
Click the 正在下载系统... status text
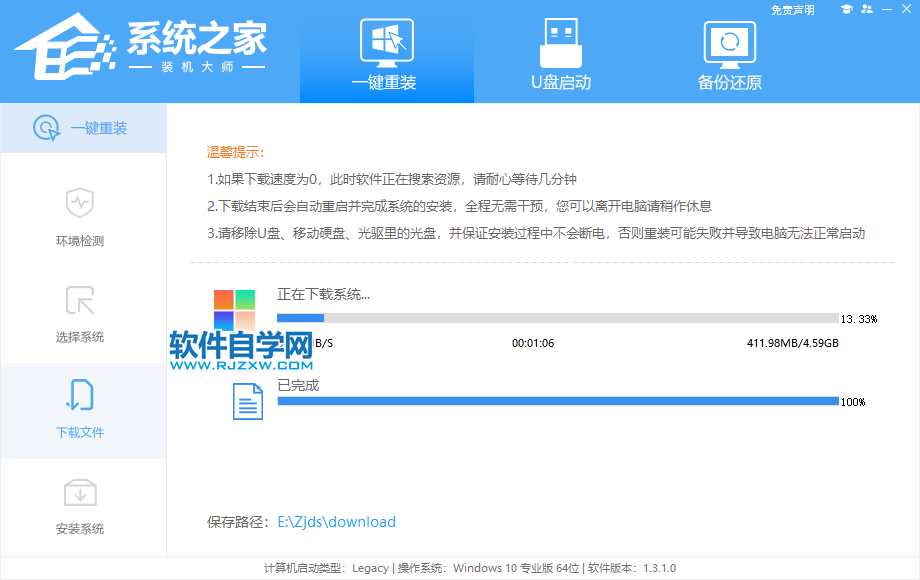323,294
